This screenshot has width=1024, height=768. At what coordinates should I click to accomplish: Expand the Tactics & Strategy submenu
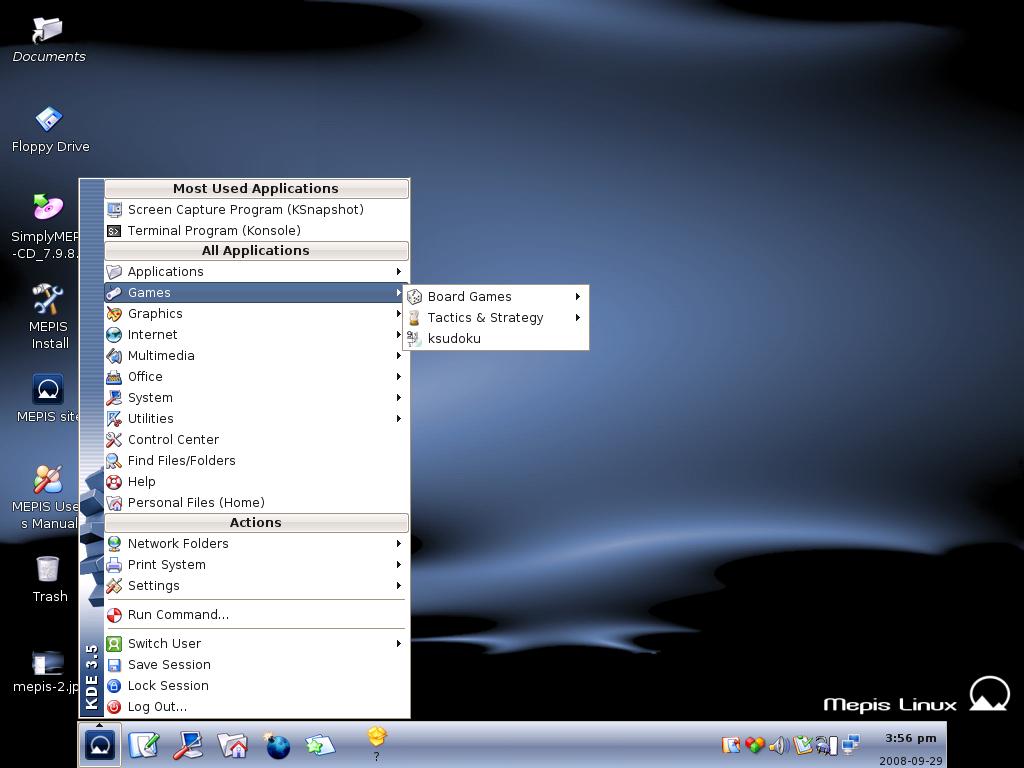point(496,317)
